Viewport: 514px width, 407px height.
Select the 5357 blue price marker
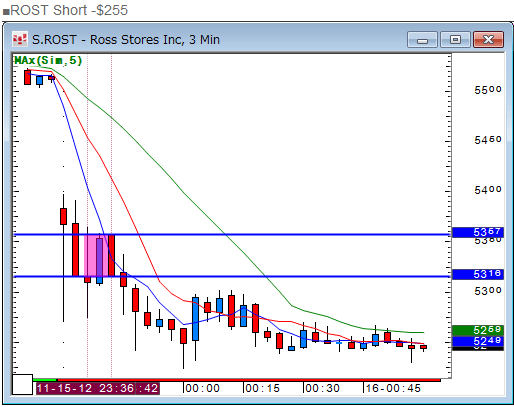478,232
